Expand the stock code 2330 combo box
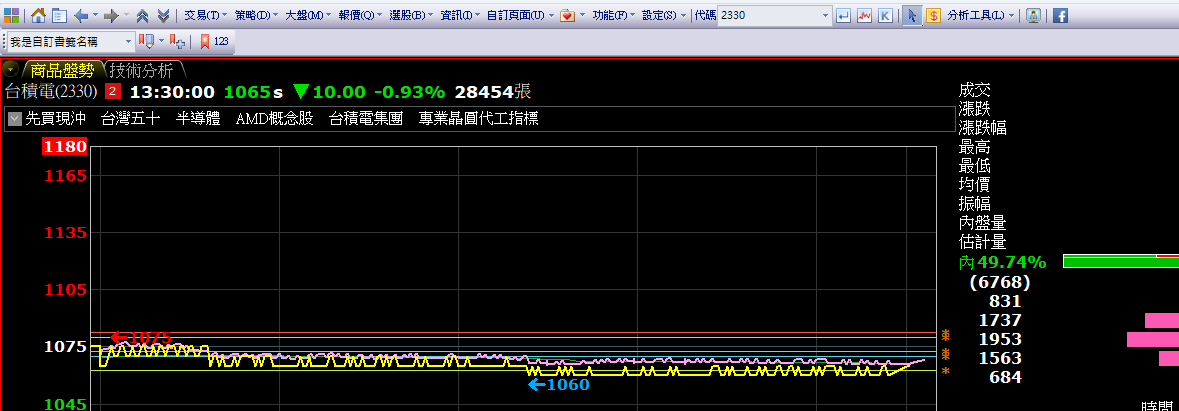 click(x=826, y=15)
